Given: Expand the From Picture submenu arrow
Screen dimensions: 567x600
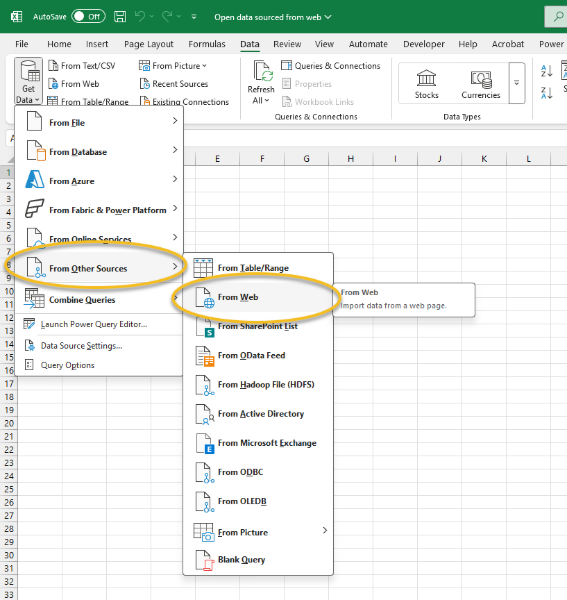Looking at the screenshot, I should (325, 530).
